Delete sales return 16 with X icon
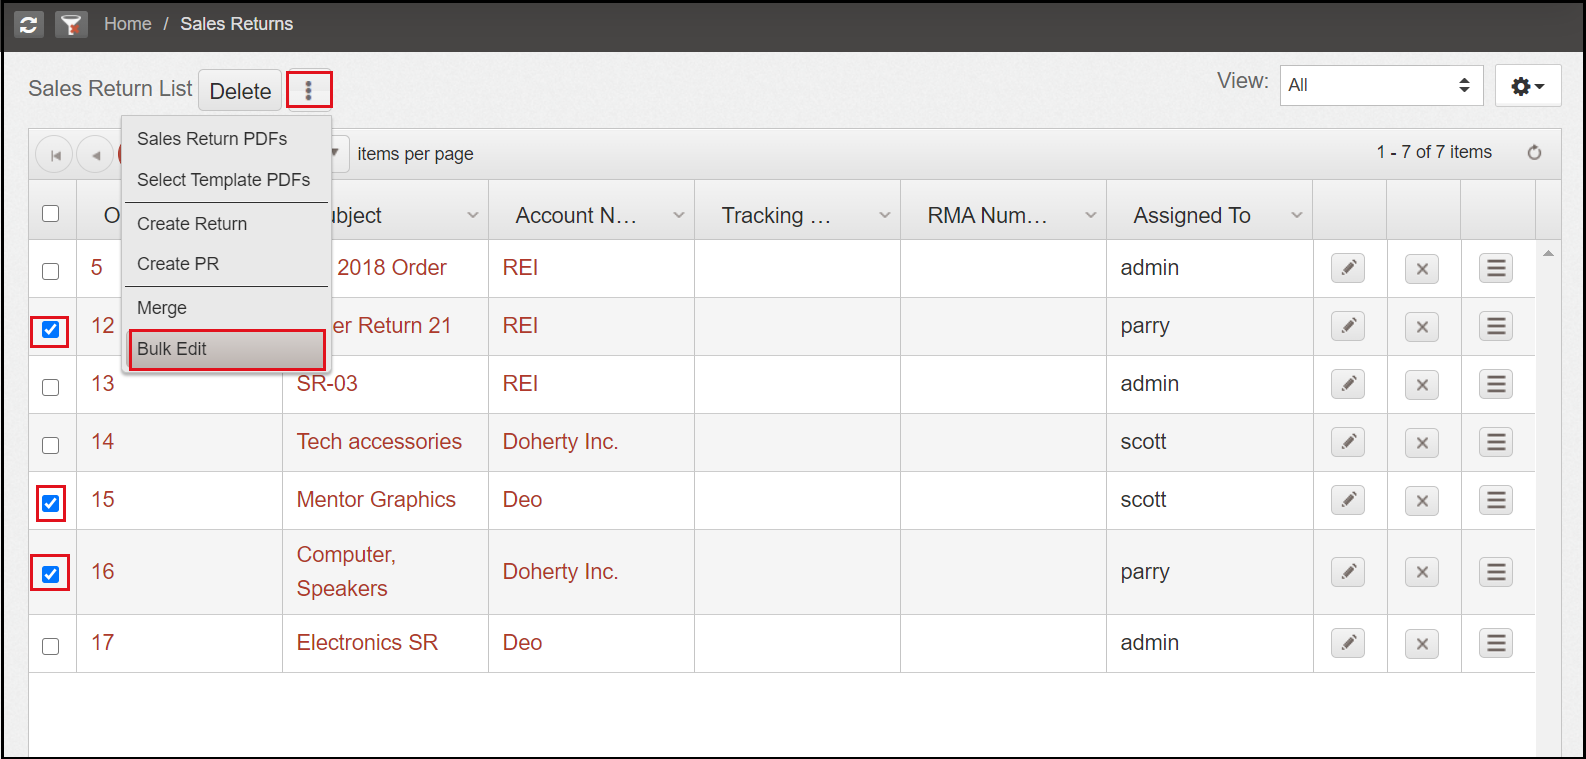Viewport: 1586px width, 759px height. pos(1422,572)
